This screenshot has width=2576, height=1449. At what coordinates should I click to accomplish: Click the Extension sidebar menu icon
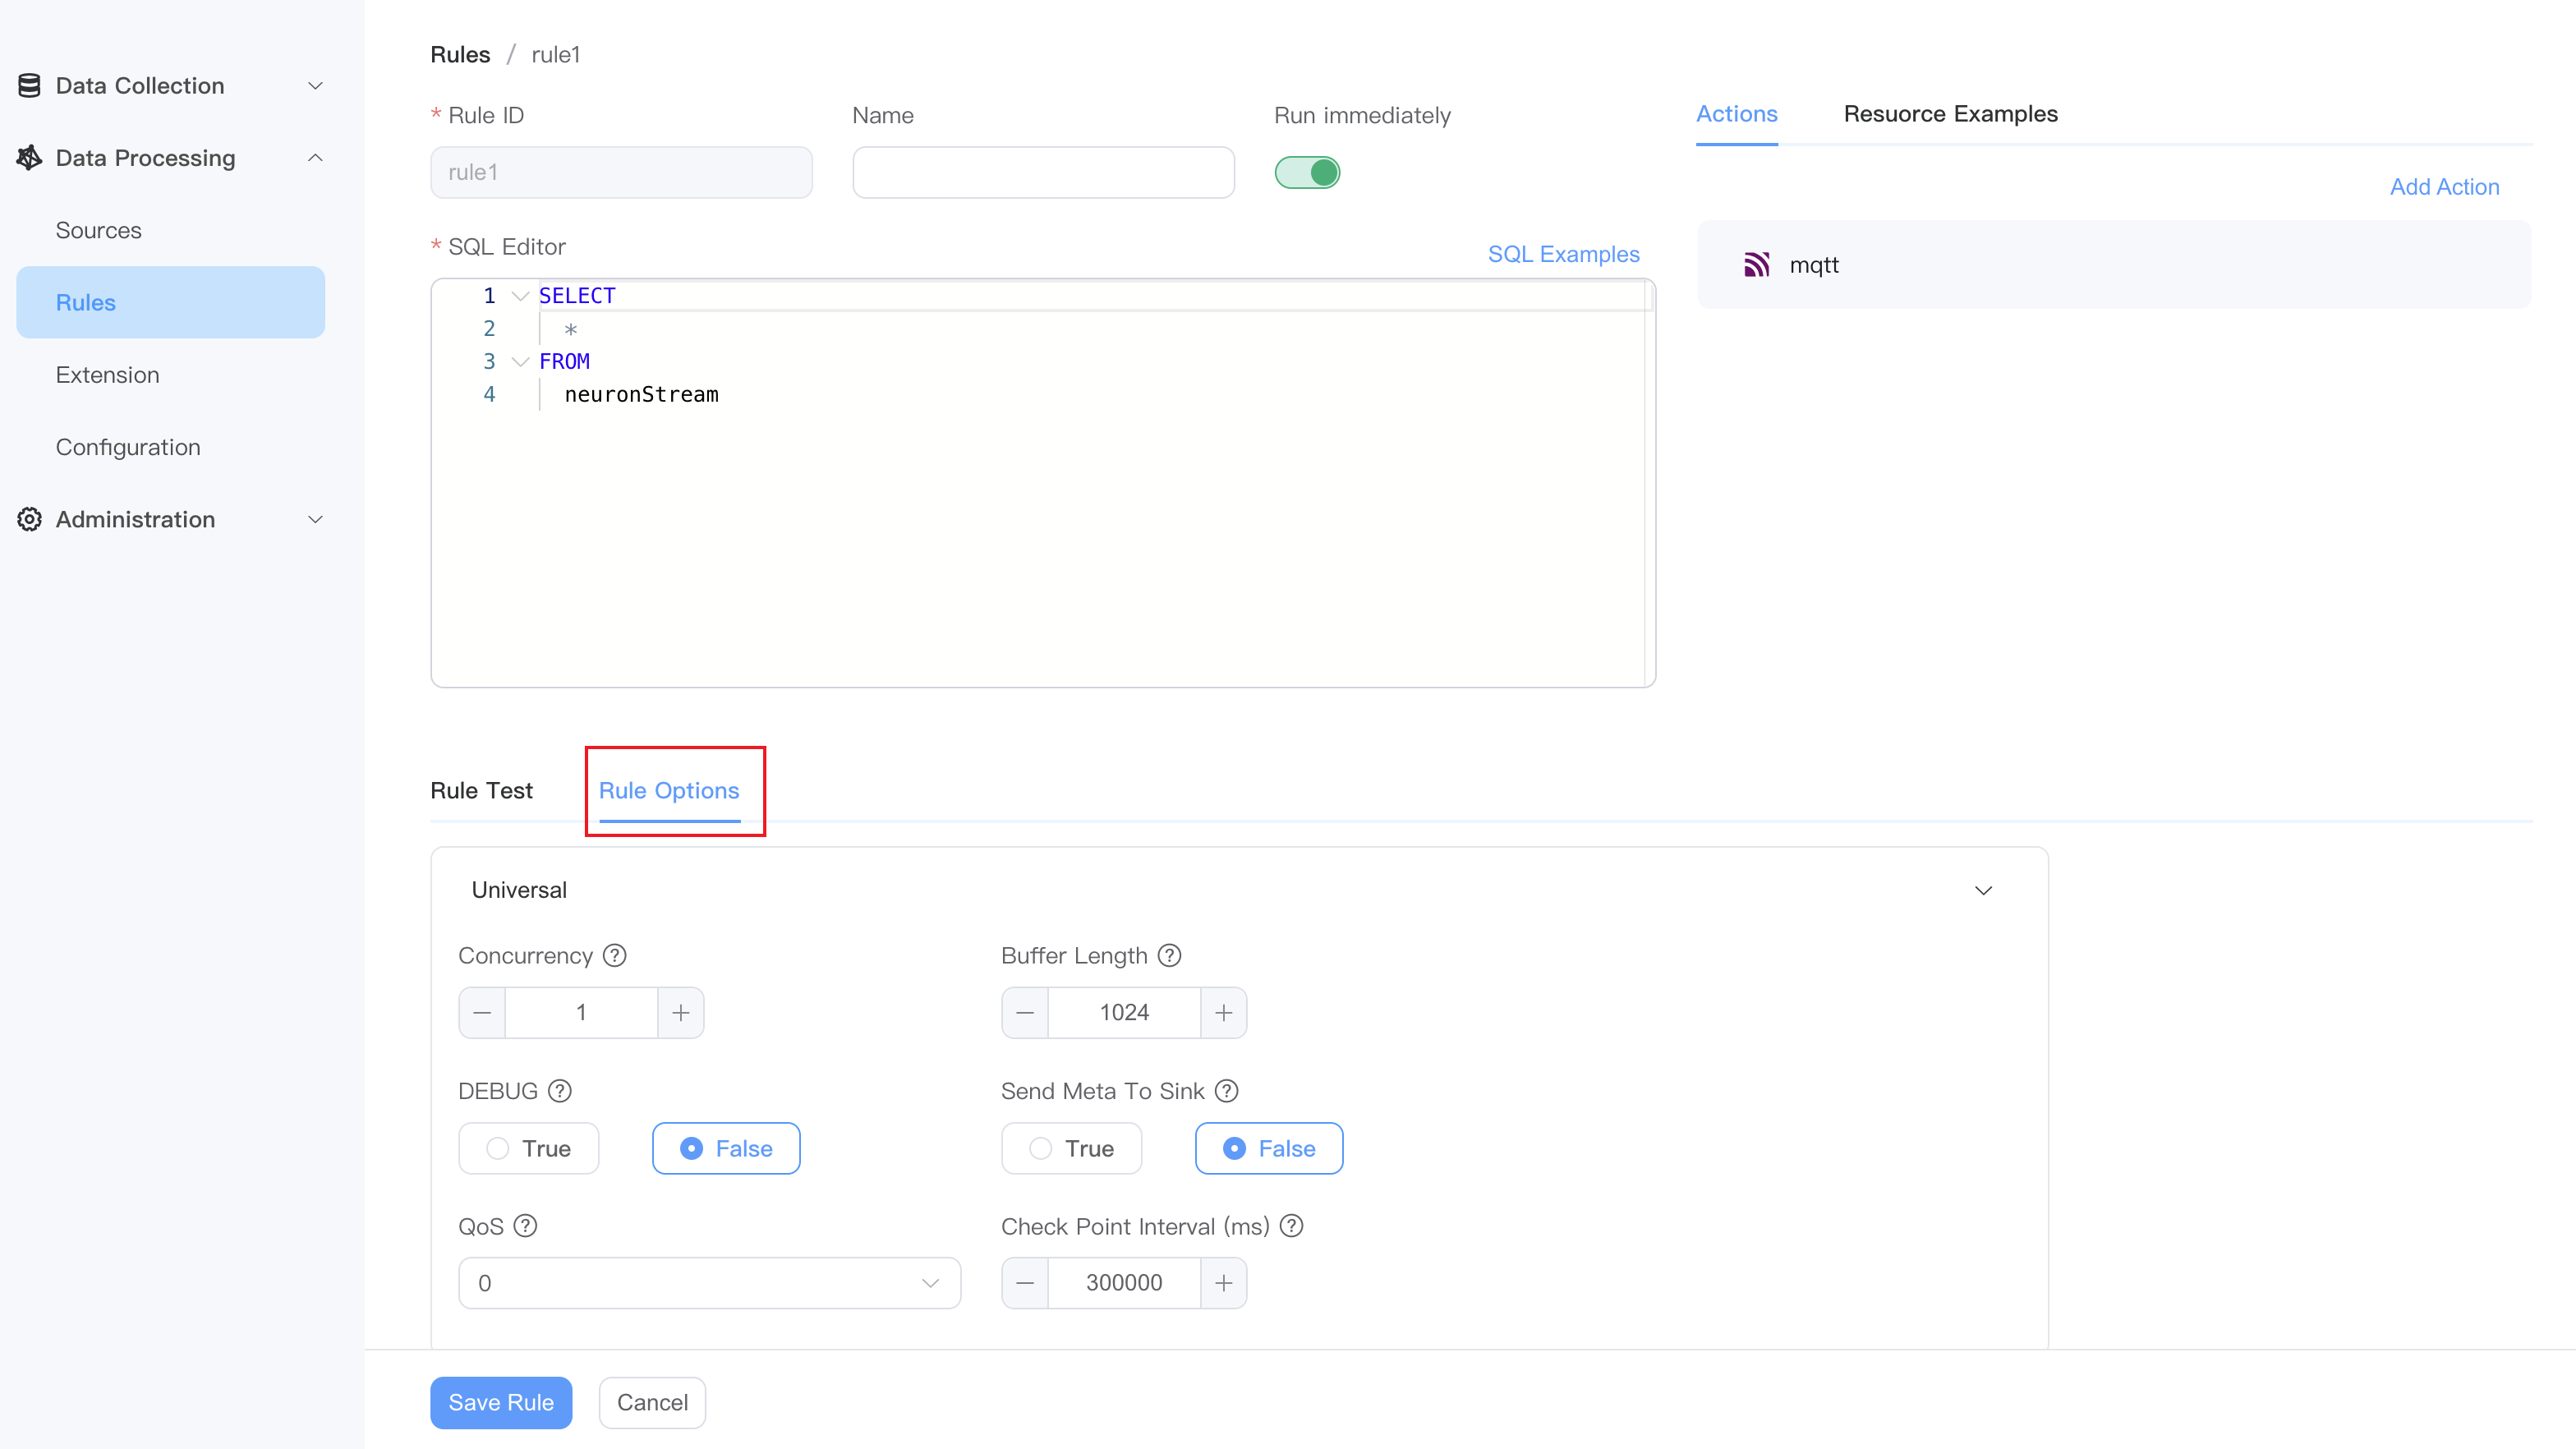pyautogui.click(x=108, y=373)
